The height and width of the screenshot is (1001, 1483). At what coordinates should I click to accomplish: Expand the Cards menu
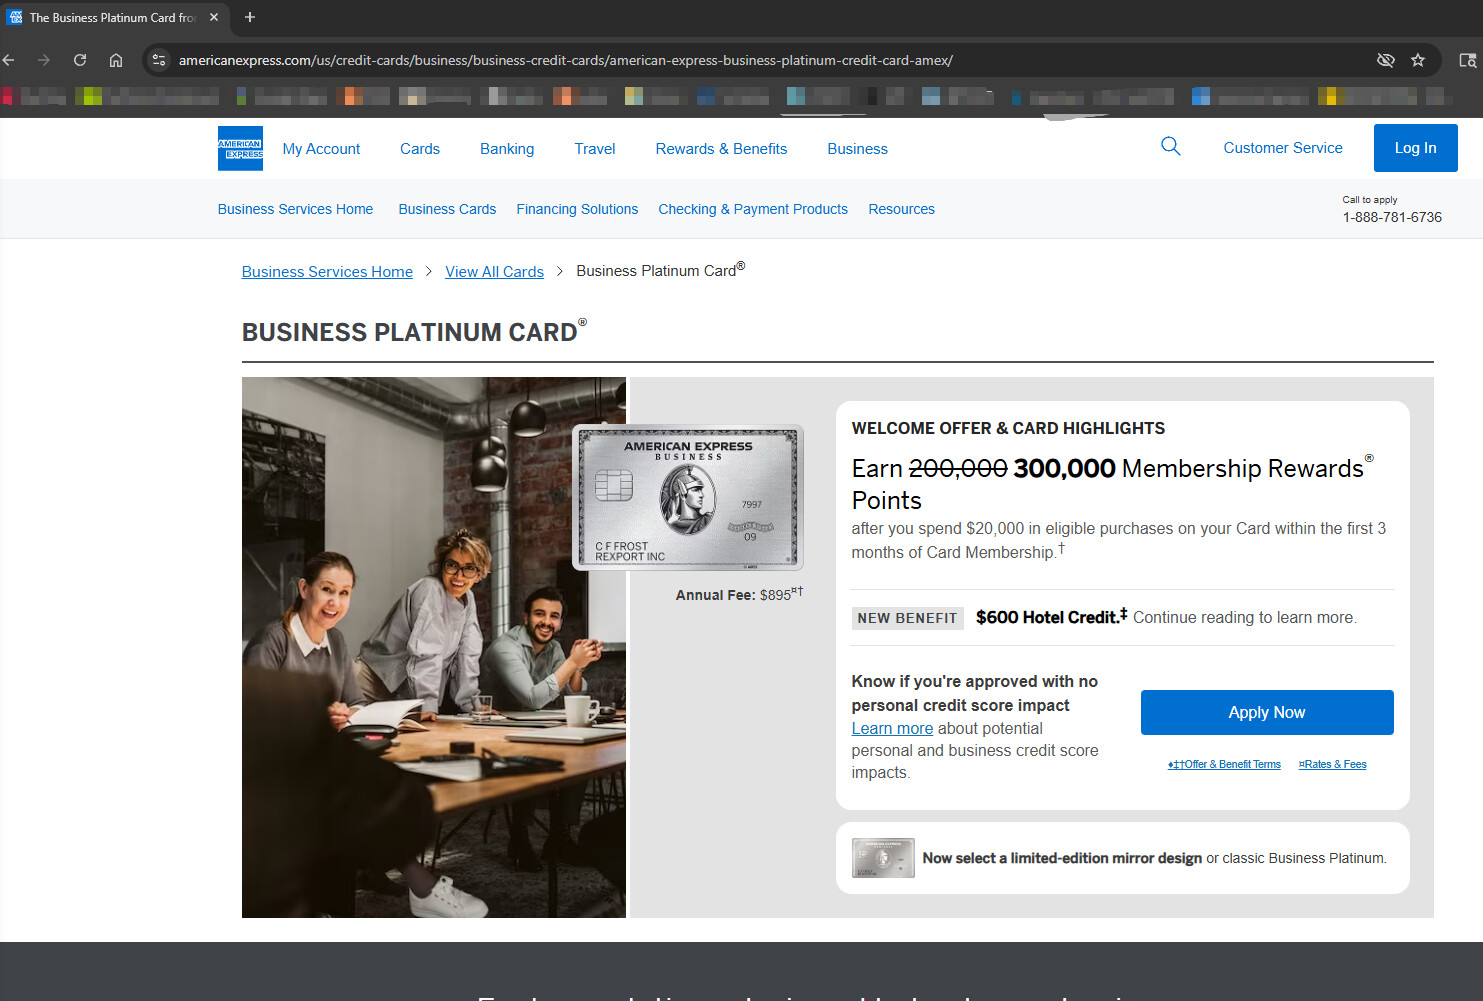[x=419, y=149]
